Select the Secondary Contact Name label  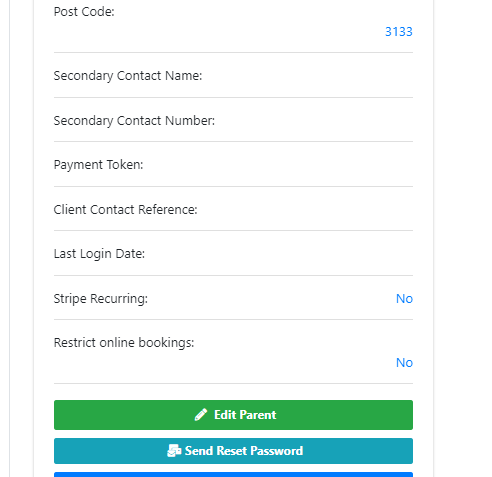point(128,76)
